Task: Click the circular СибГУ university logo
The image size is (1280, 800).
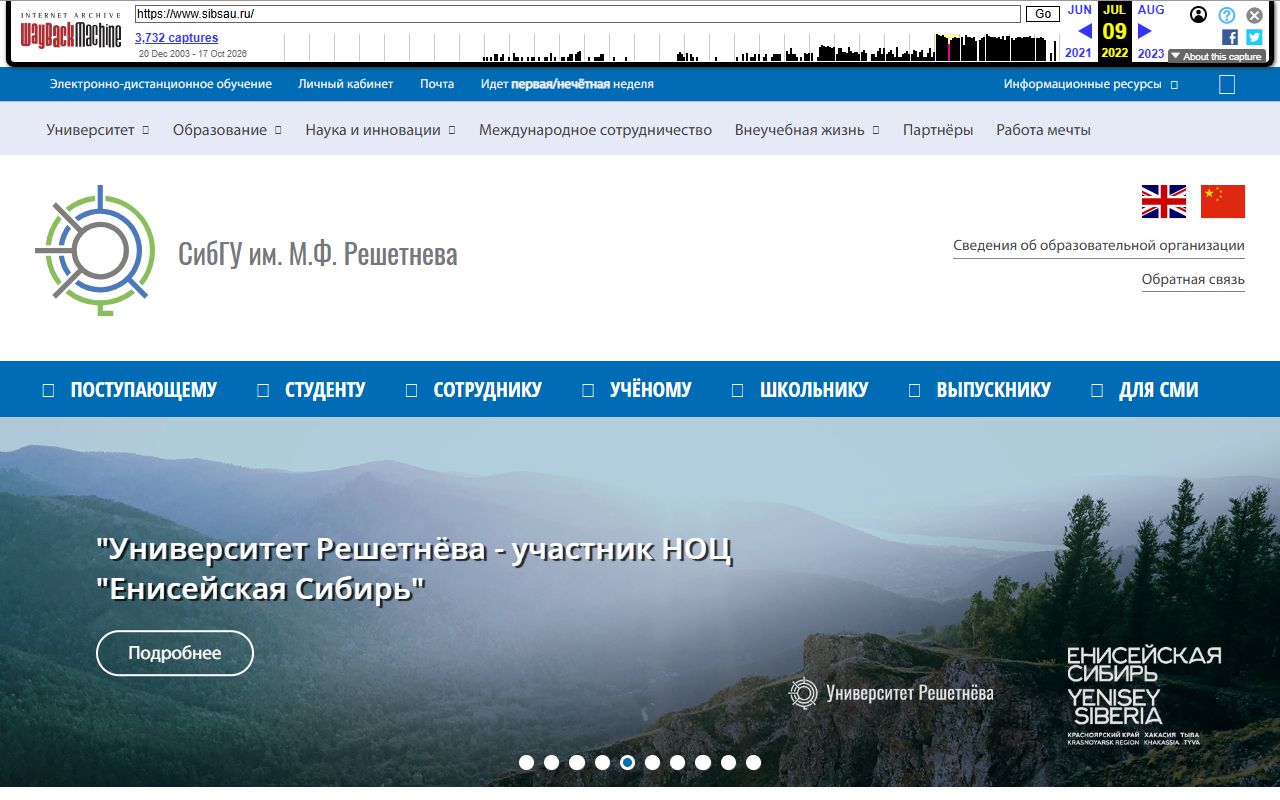Action: pos(95,250)
